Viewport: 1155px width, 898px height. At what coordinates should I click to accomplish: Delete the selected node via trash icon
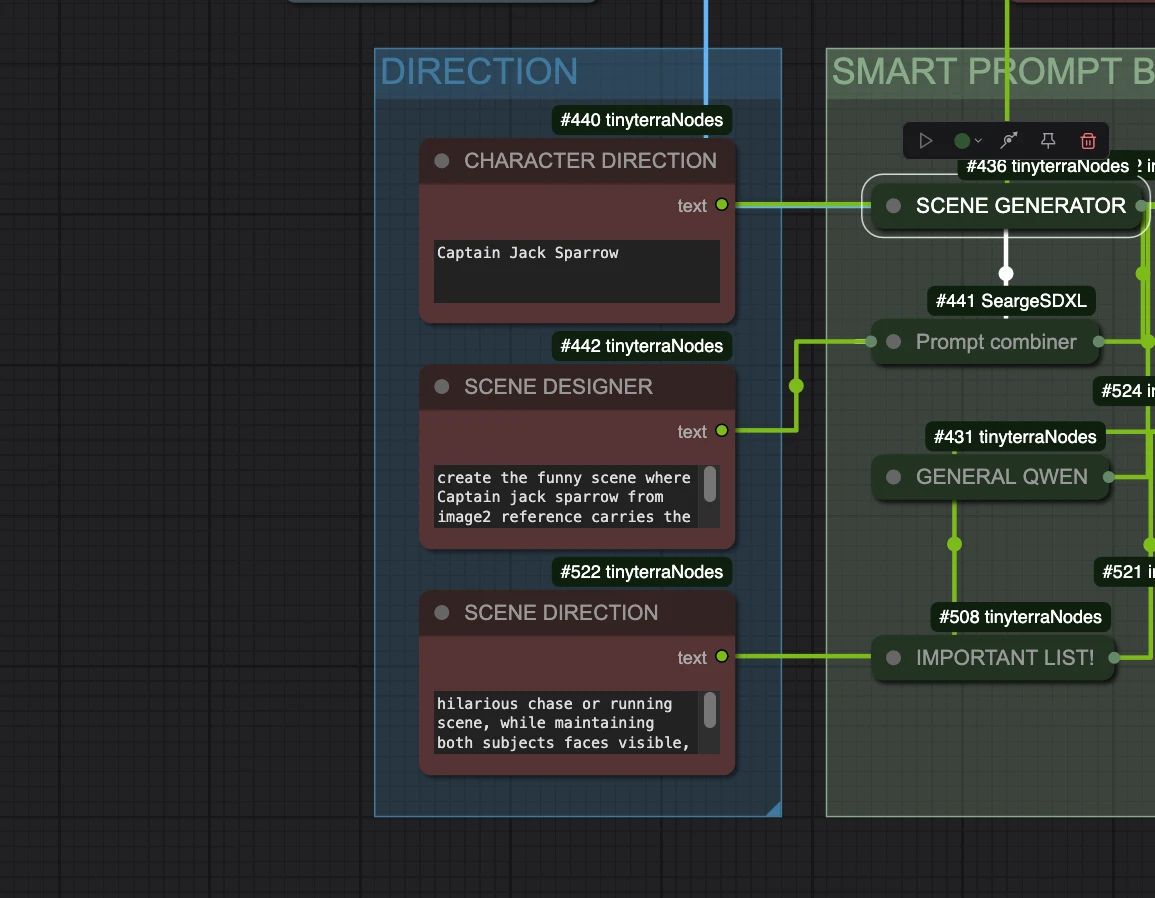[1088, 141]
